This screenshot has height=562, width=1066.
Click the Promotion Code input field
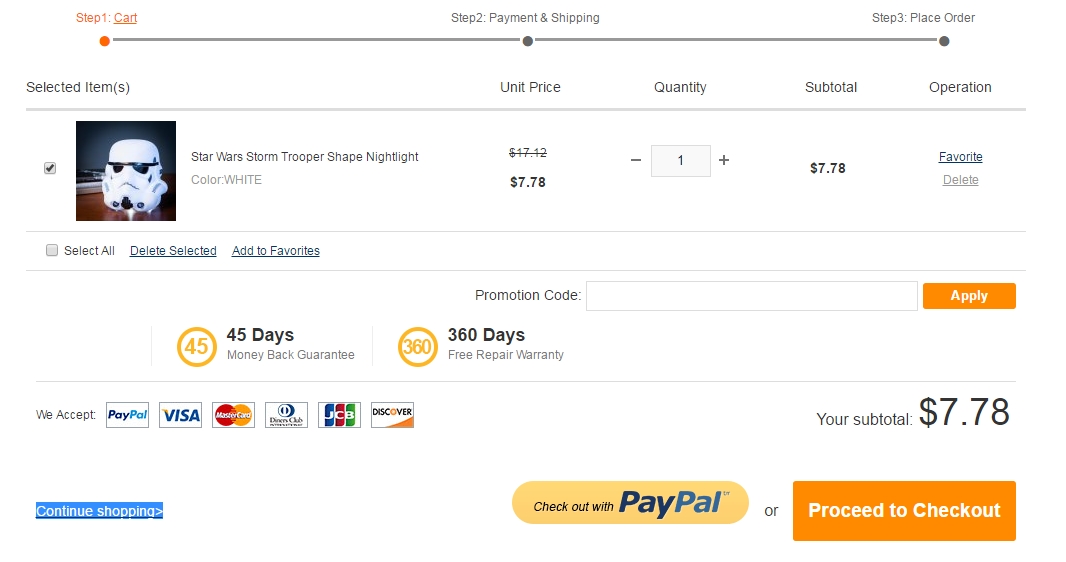tap(751, 296)
